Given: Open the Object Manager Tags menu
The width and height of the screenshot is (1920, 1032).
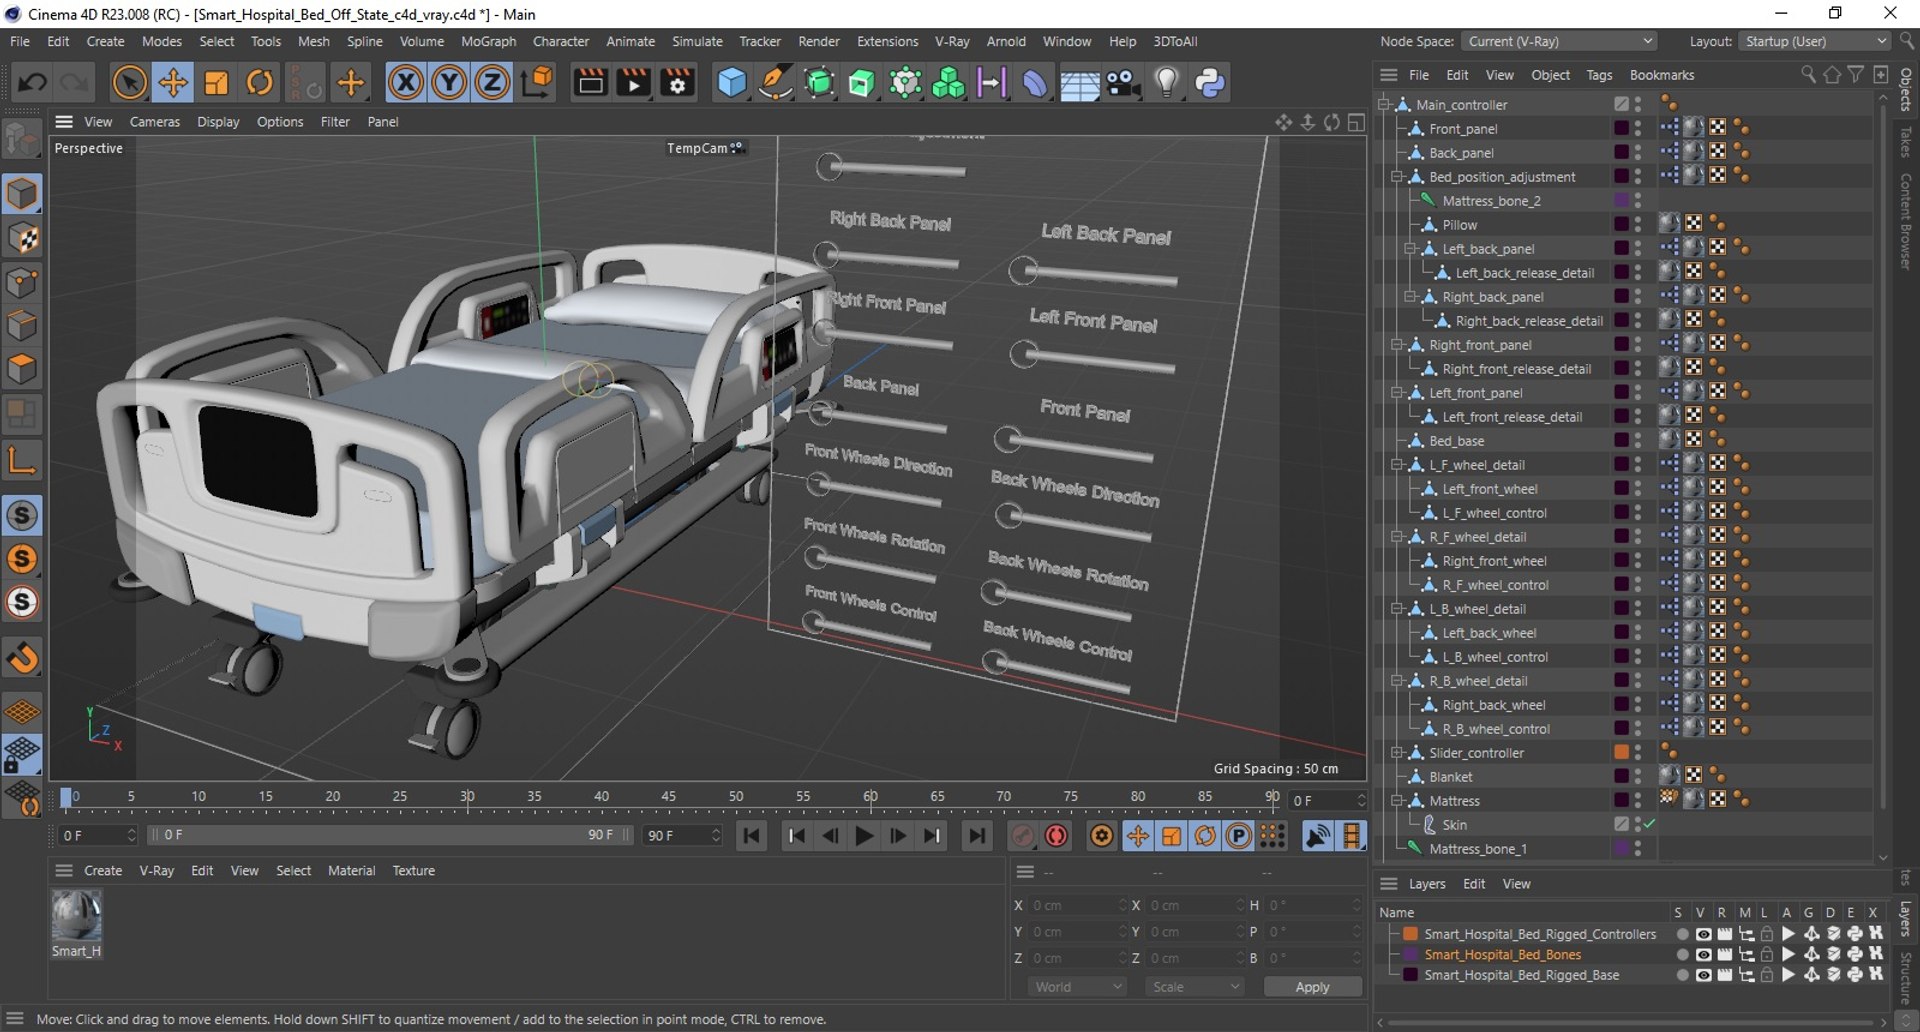Looking at the screenshot, I should coord(1599,75).
